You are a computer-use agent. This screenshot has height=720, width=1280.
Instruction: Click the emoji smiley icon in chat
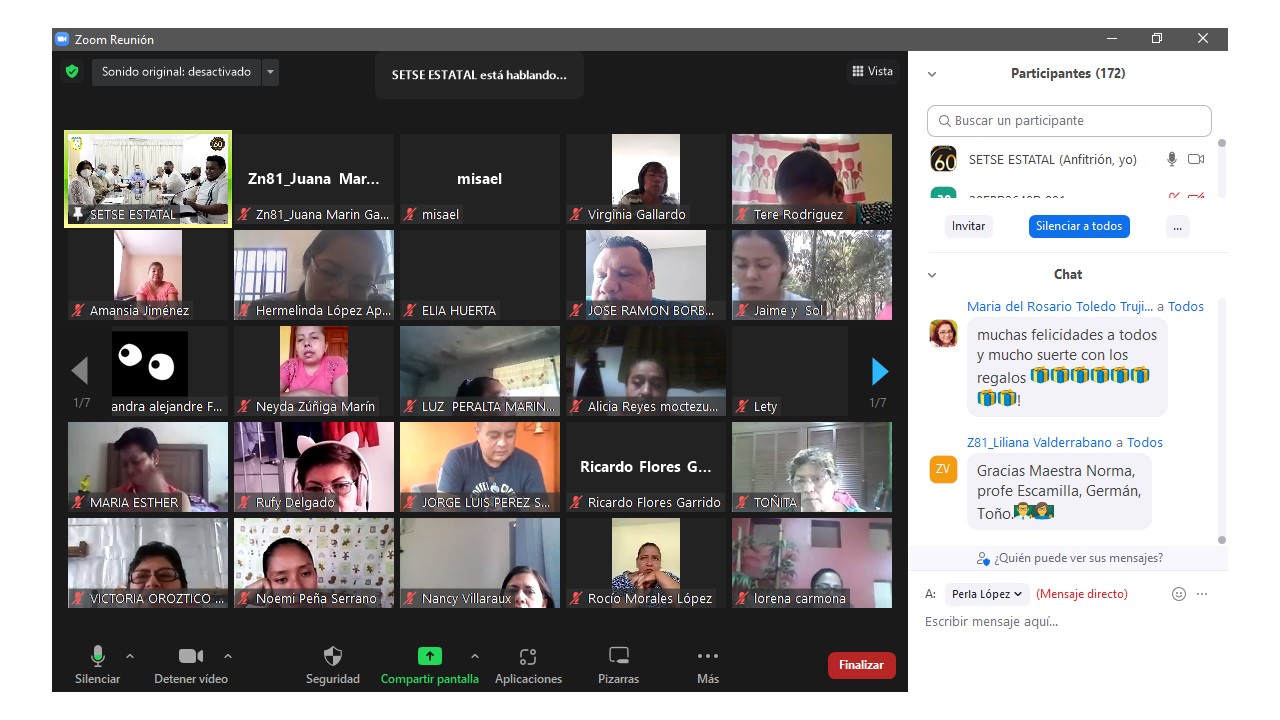[x=1179, y=594]
